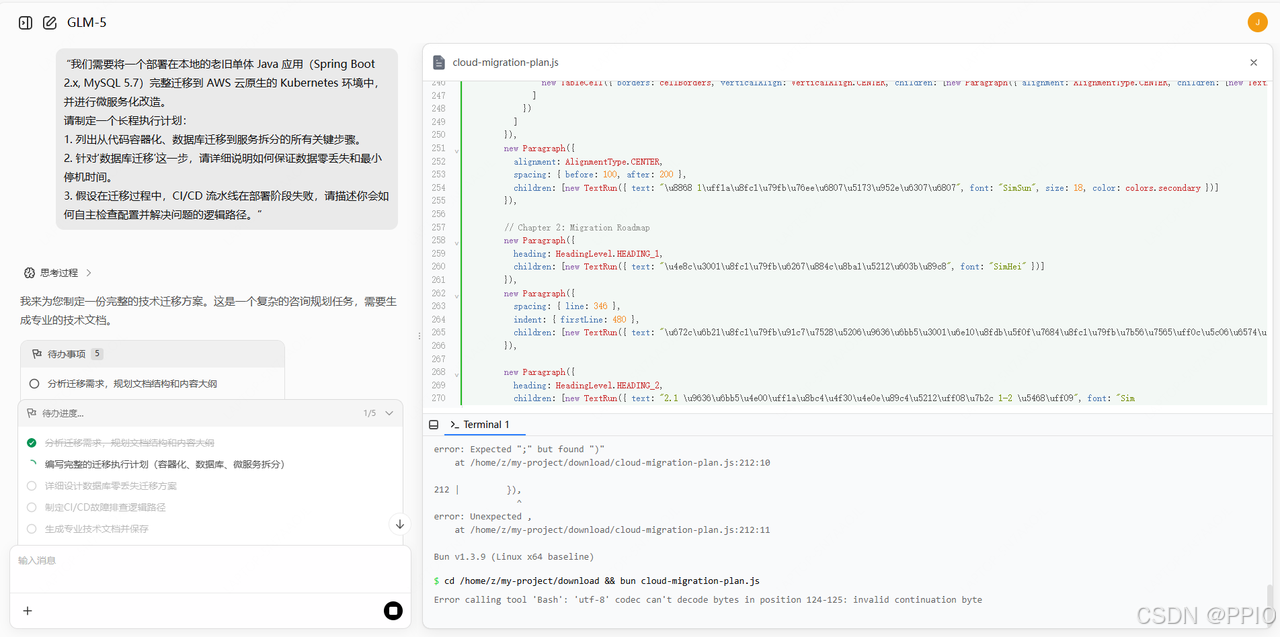Screen dimensions: 1280x637
Task: Fold the code block at line 251
Action: point(457,149)
